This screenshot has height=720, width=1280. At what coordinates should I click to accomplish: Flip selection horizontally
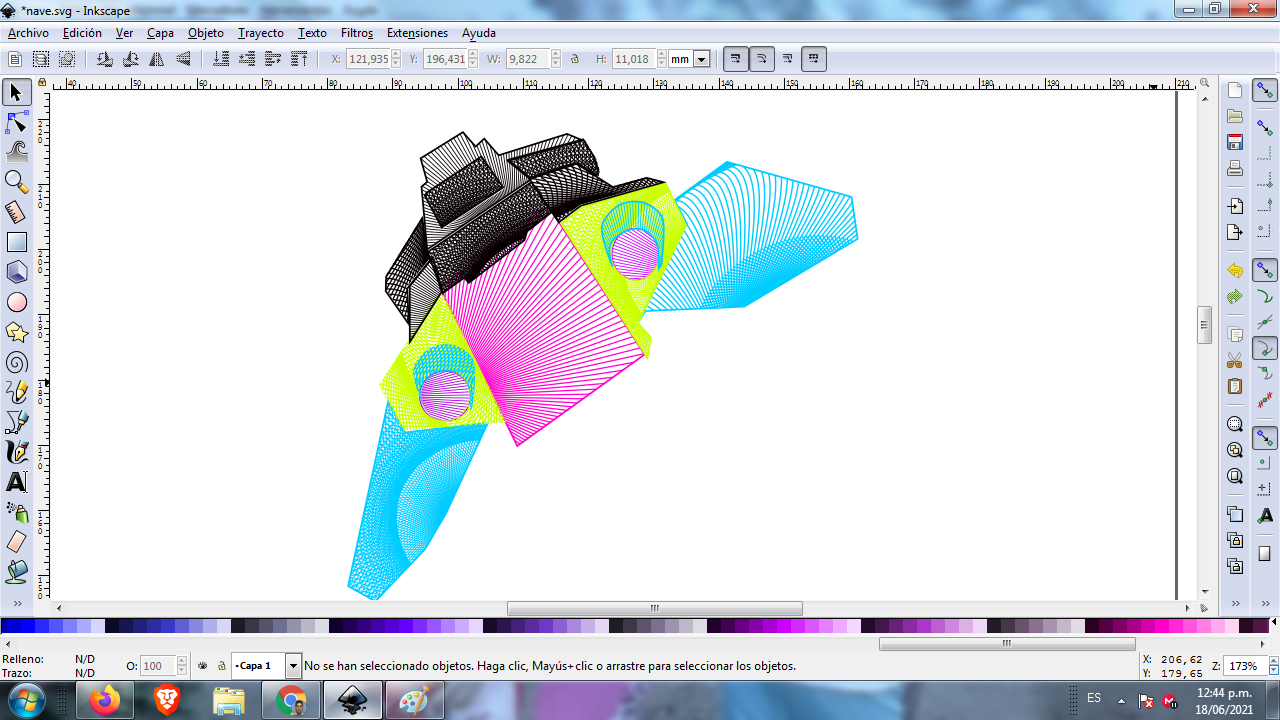[156, 59]
